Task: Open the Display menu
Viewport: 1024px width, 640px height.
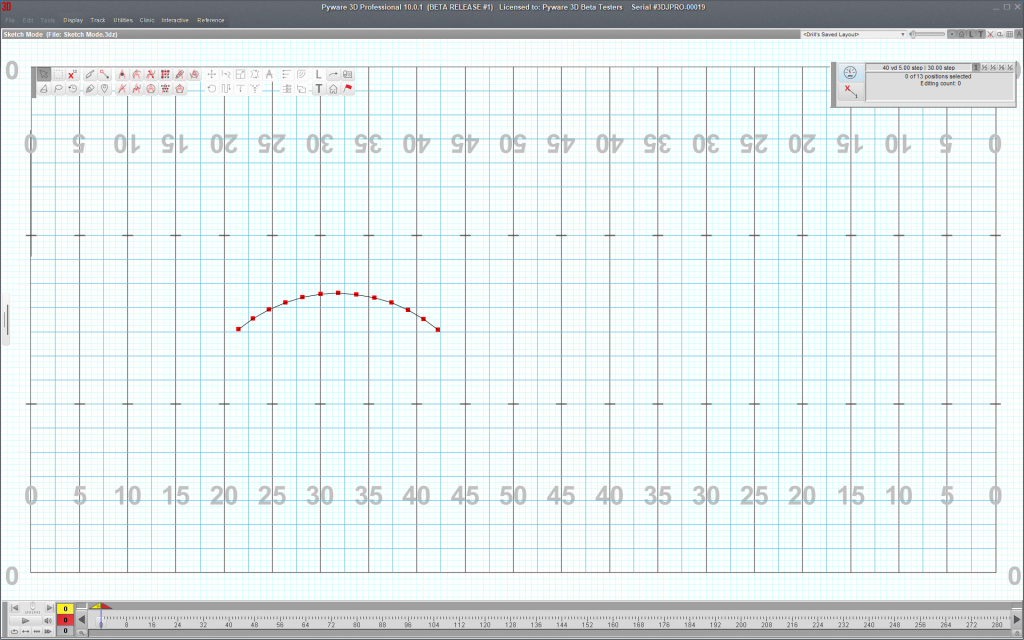Action: 73,20
